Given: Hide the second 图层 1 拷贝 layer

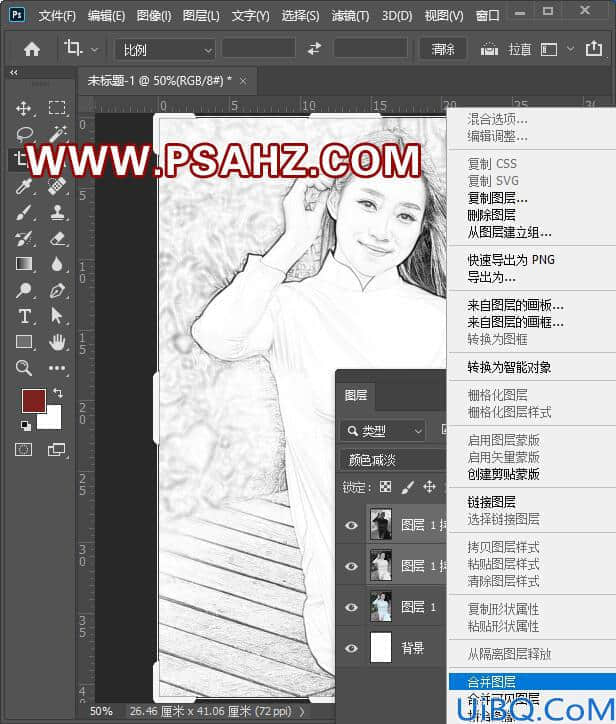Looking at the screenshot, I should click(351, 566).
